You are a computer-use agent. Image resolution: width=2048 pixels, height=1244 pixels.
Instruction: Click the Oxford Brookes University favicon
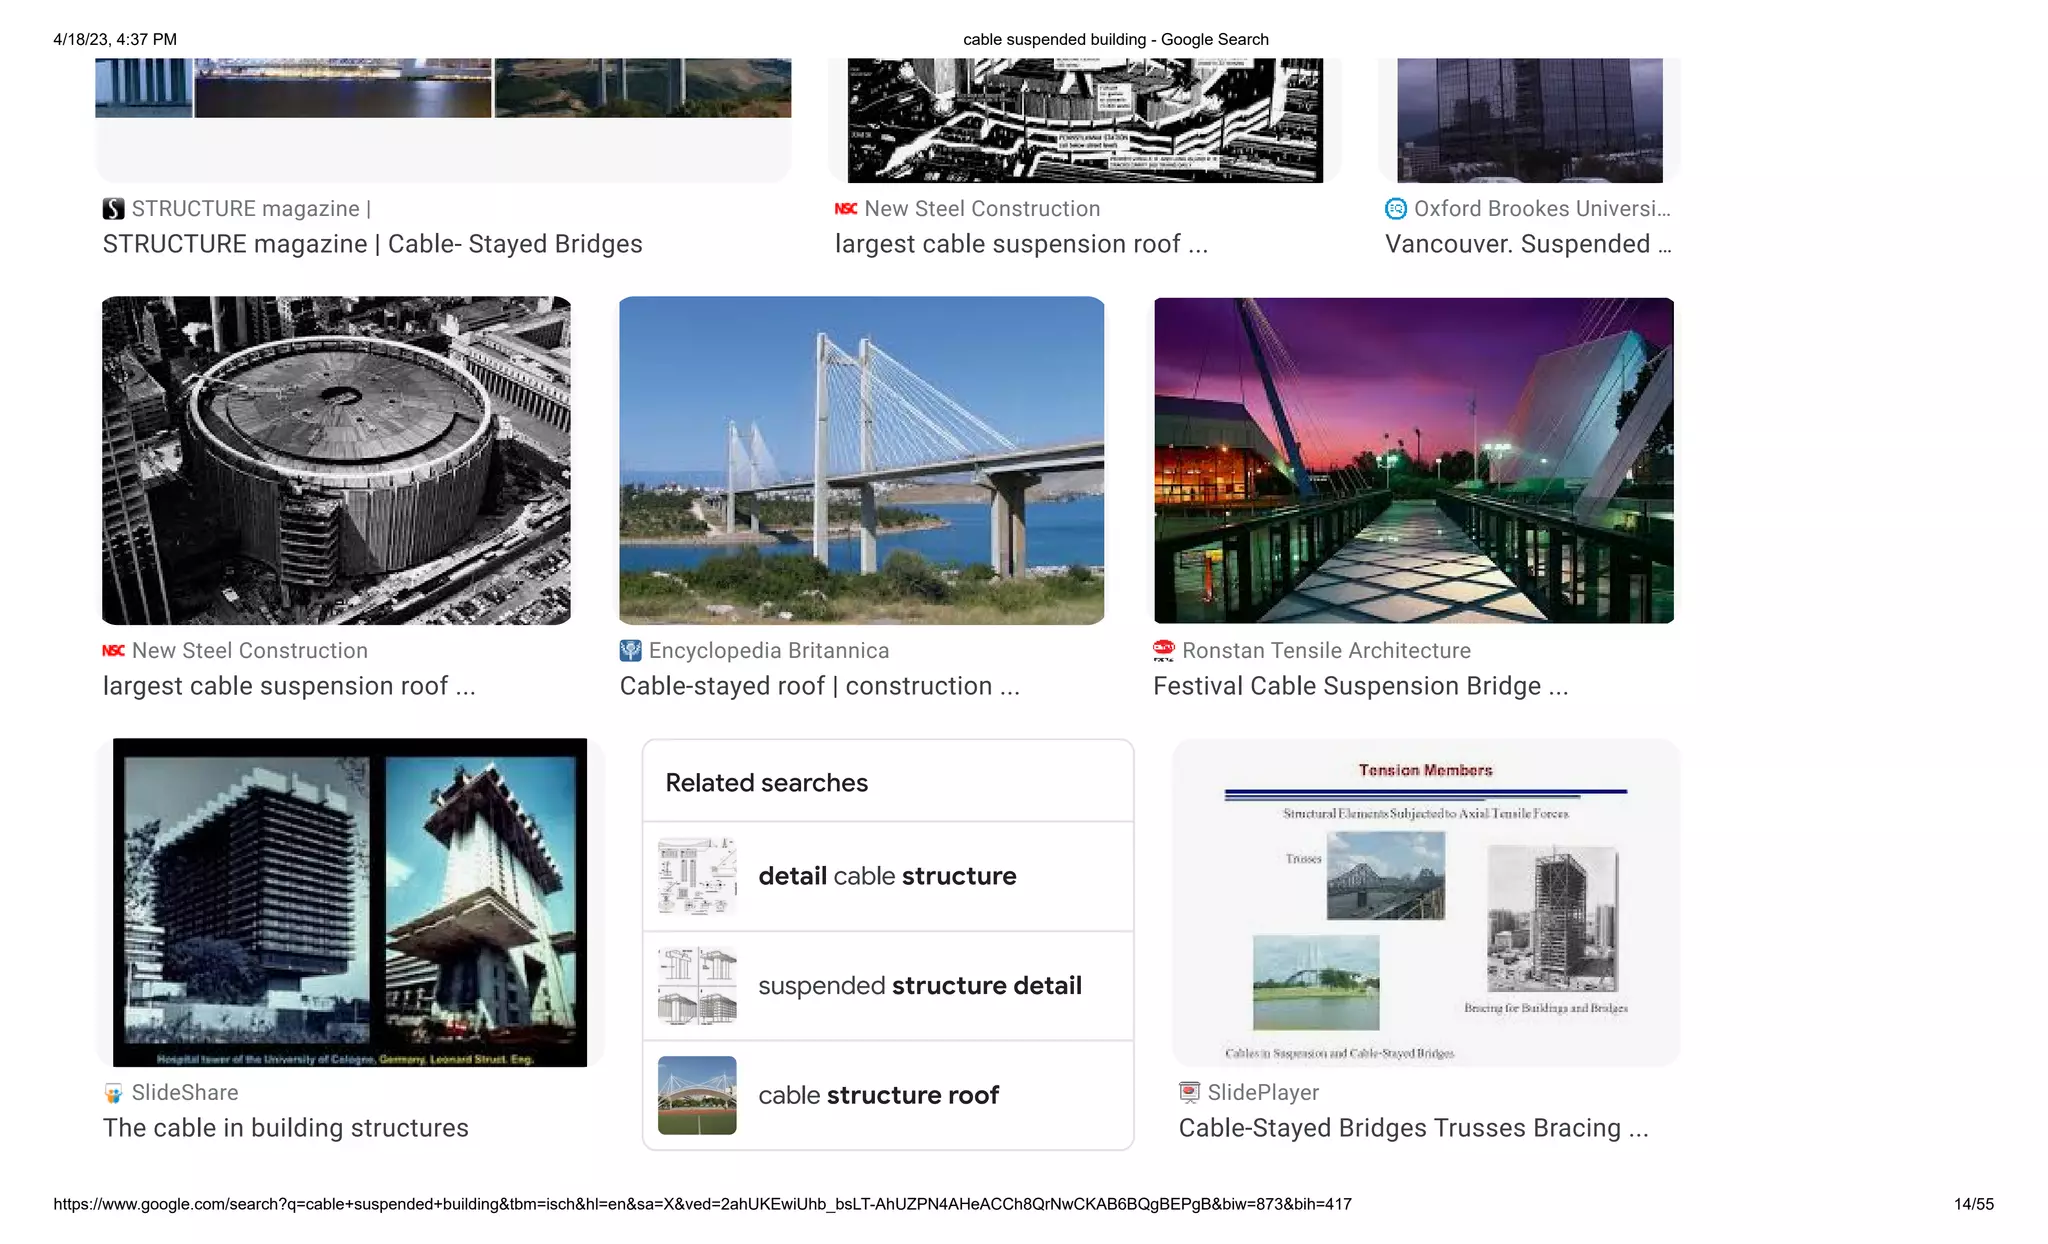1395,209
